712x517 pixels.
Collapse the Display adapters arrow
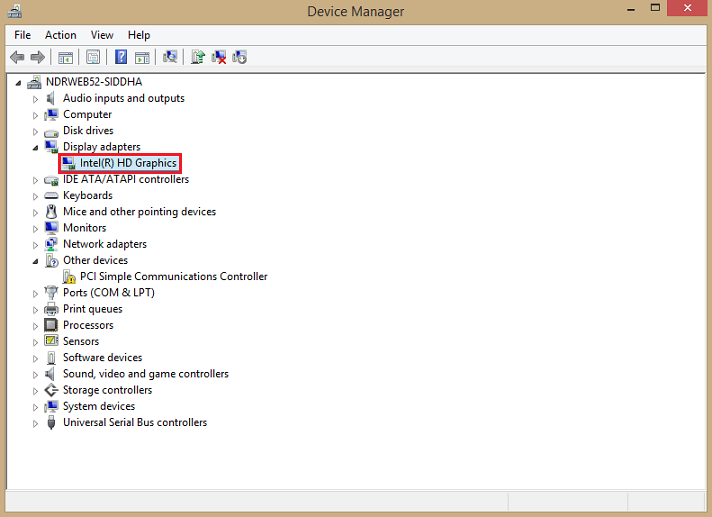(35, 148)
